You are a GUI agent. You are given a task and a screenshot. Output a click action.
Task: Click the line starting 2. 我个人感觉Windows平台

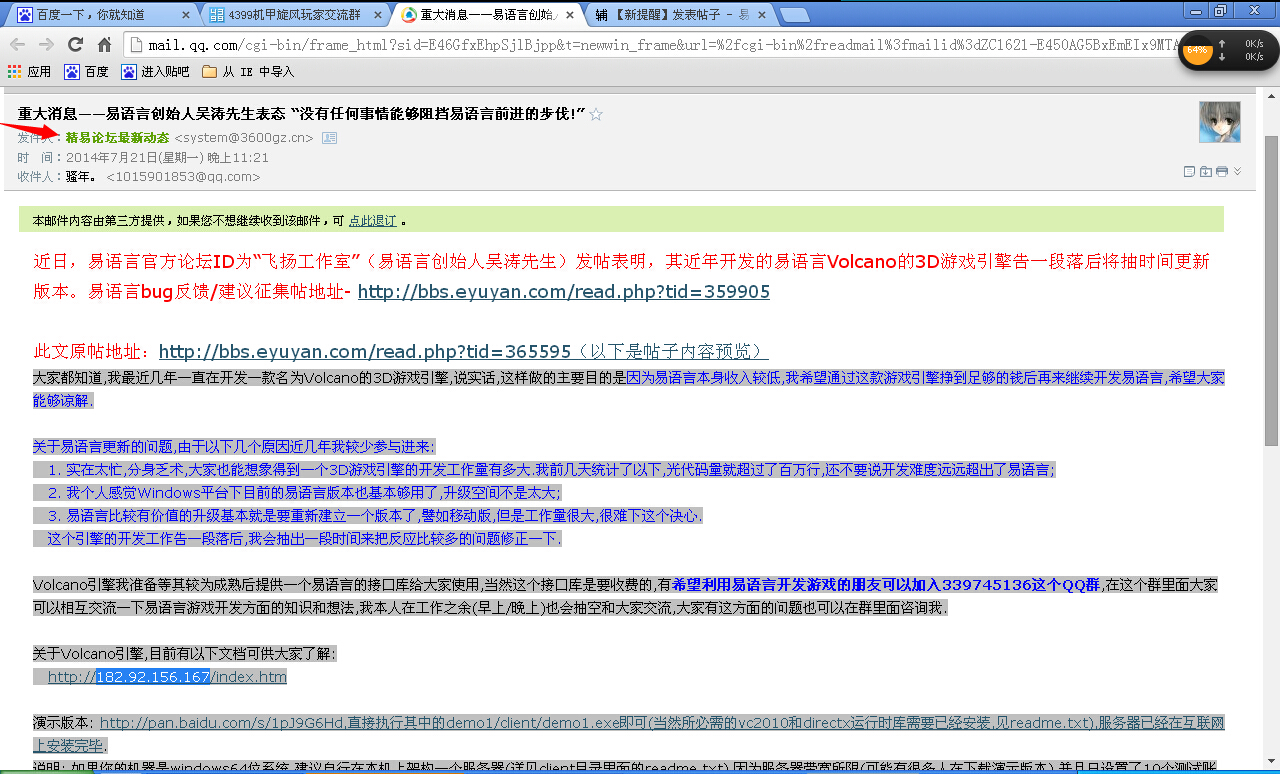click(297, 492)
